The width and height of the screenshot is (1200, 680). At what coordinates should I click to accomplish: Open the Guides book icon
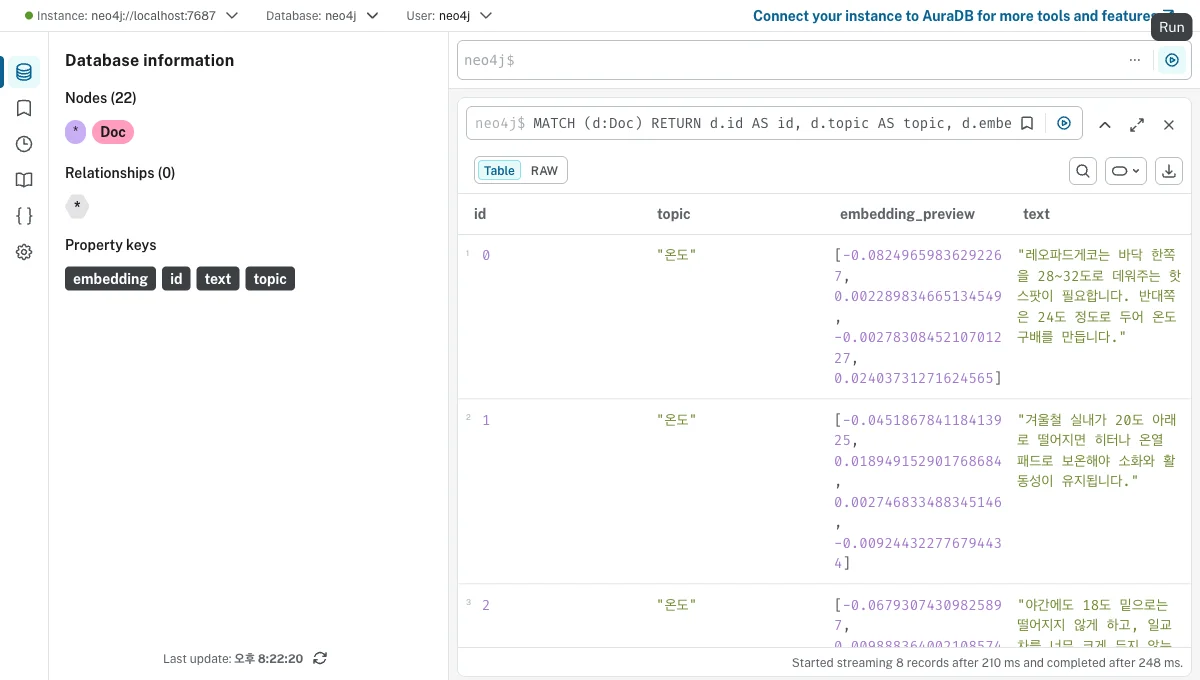24,180
